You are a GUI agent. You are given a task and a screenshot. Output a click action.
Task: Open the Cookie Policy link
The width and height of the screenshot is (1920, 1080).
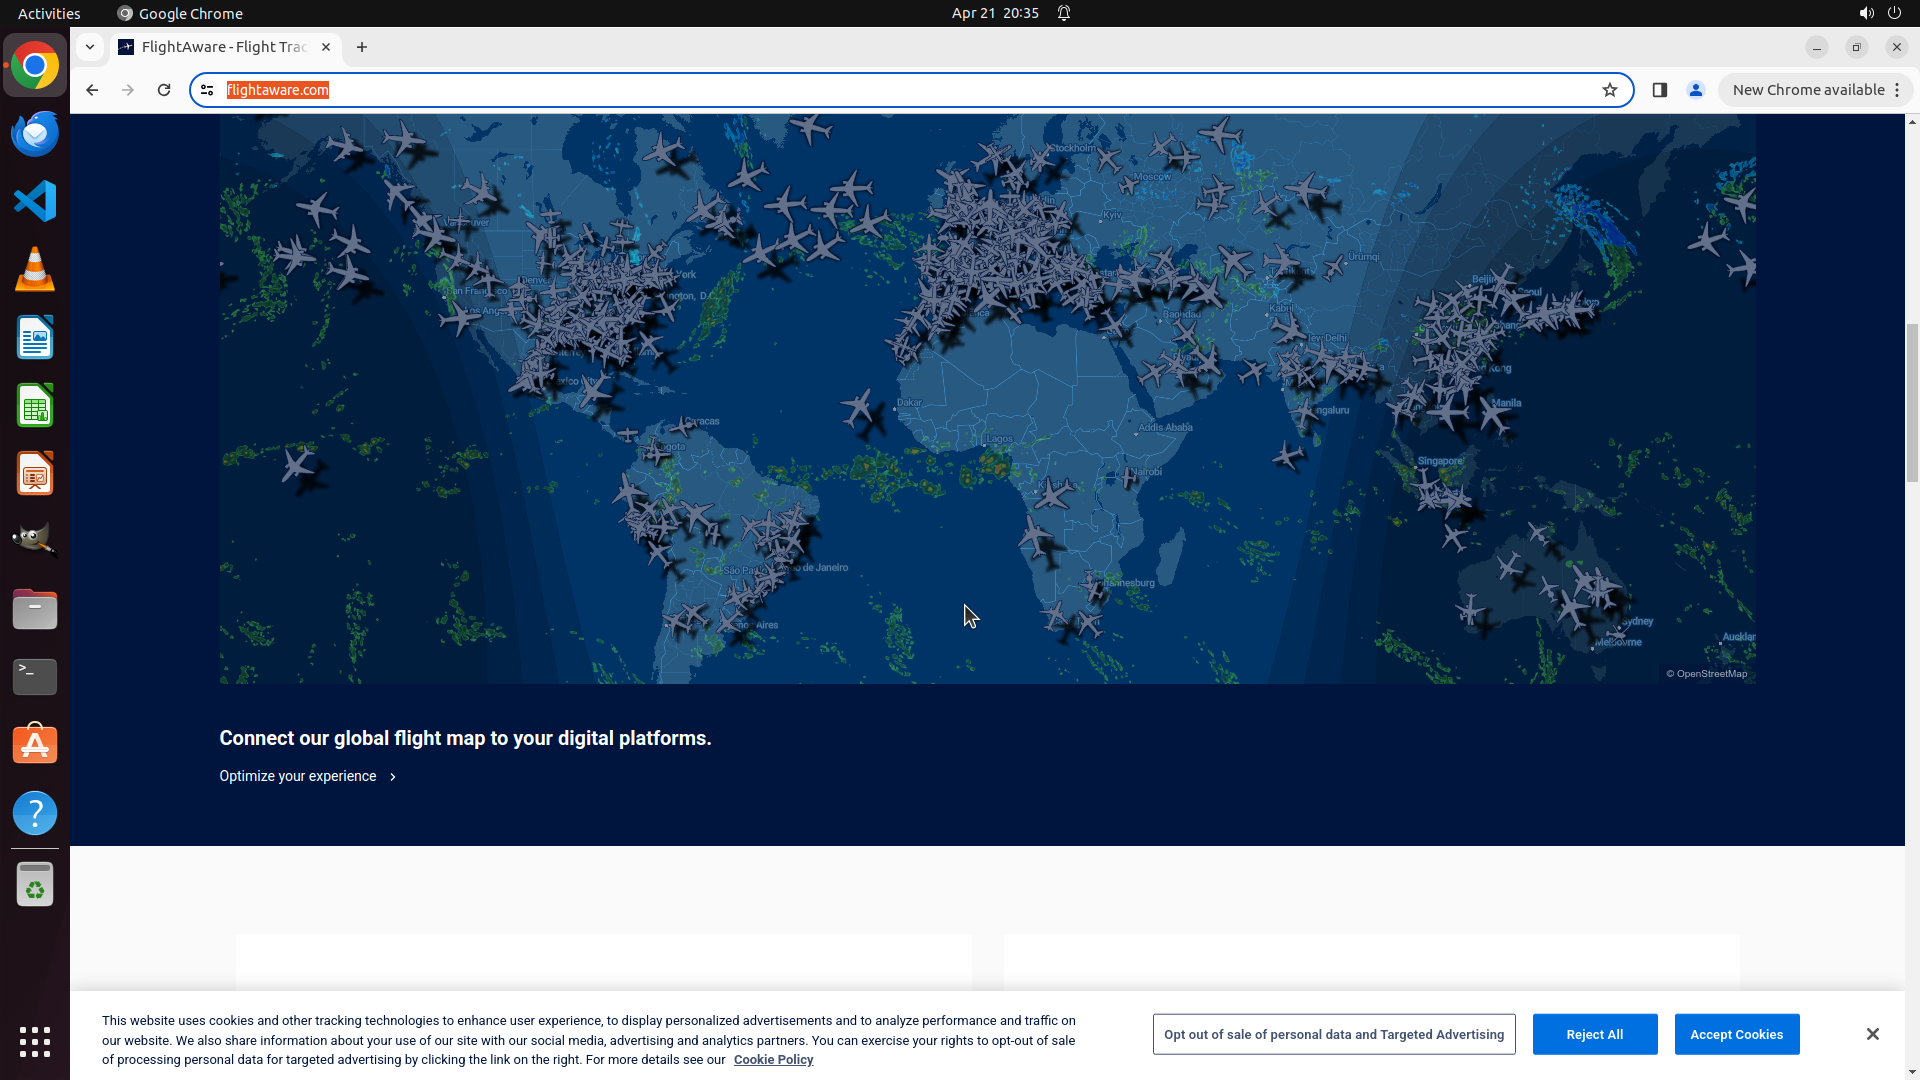773,1060
